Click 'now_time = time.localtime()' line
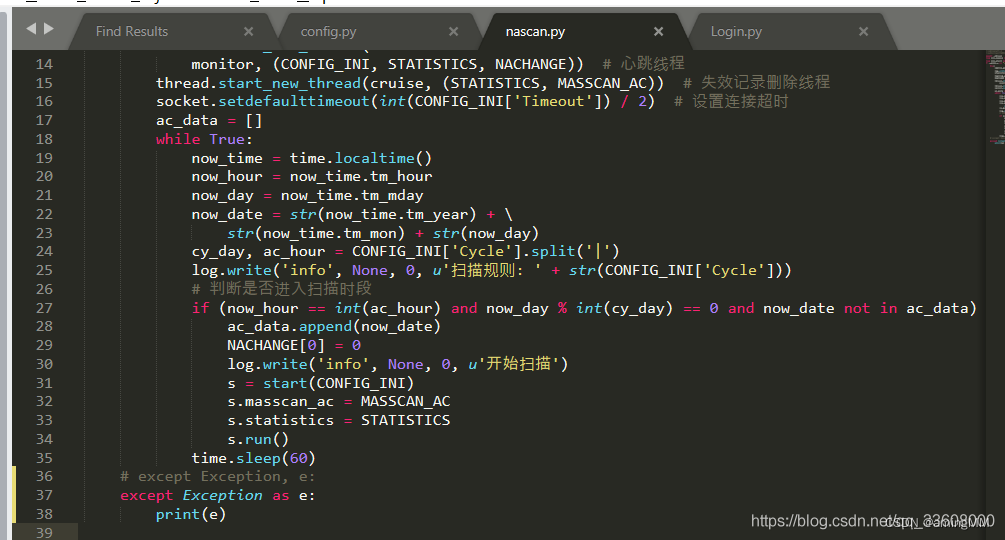 [311, 158]
